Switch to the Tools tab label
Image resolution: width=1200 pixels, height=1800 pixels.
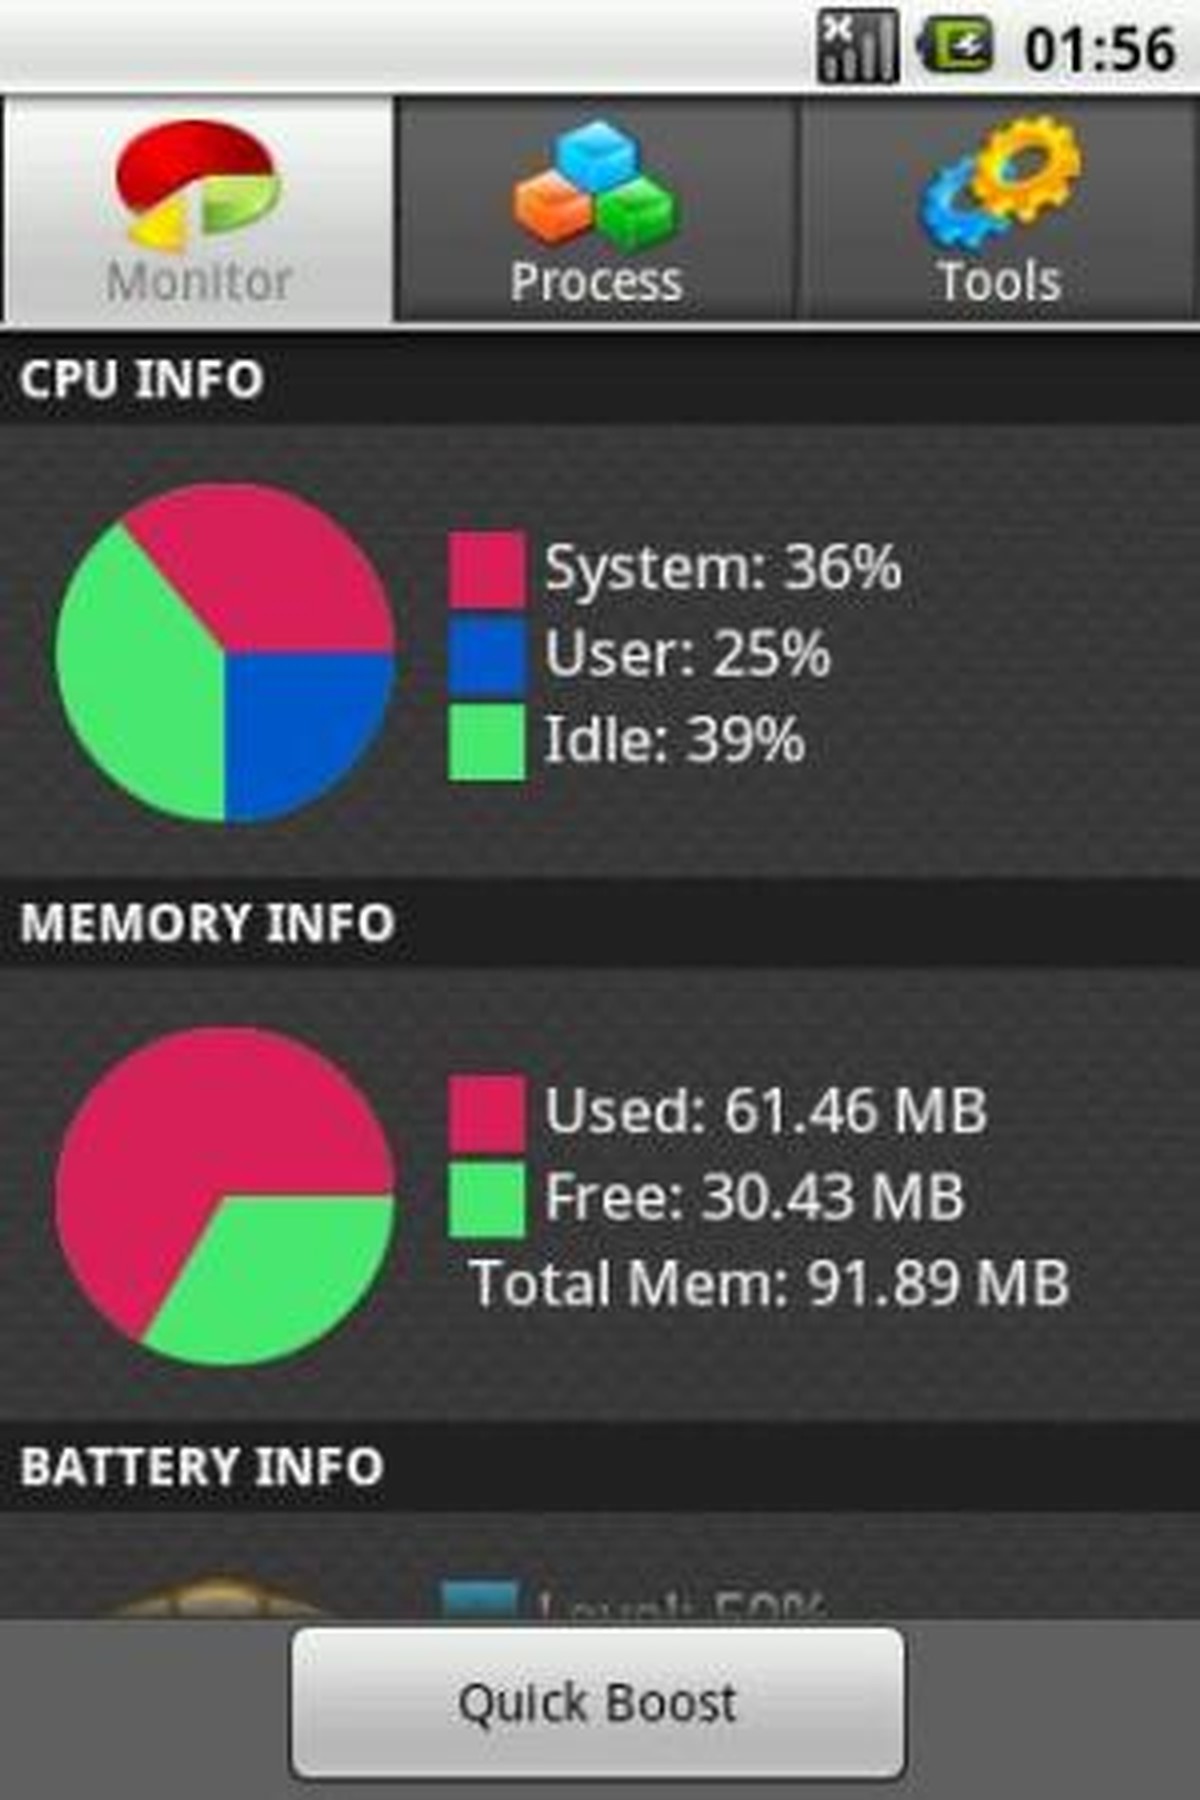pos(1000,281)
